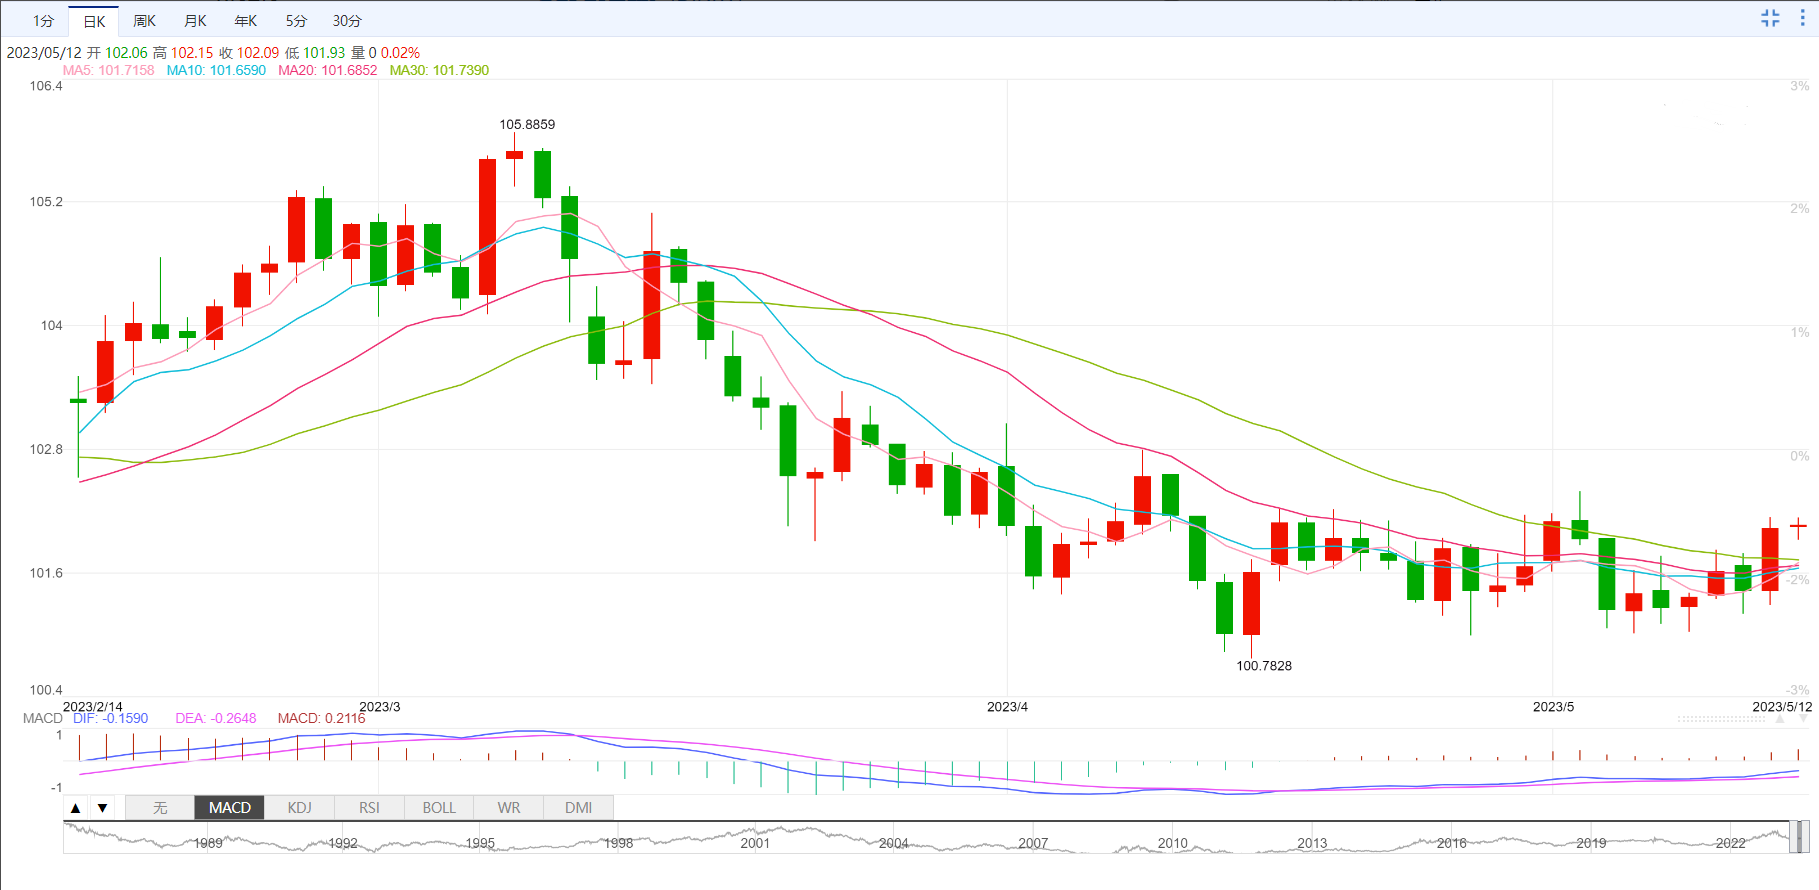
Task: Open the three-dot more options menu
Action: coord(1803,18)
